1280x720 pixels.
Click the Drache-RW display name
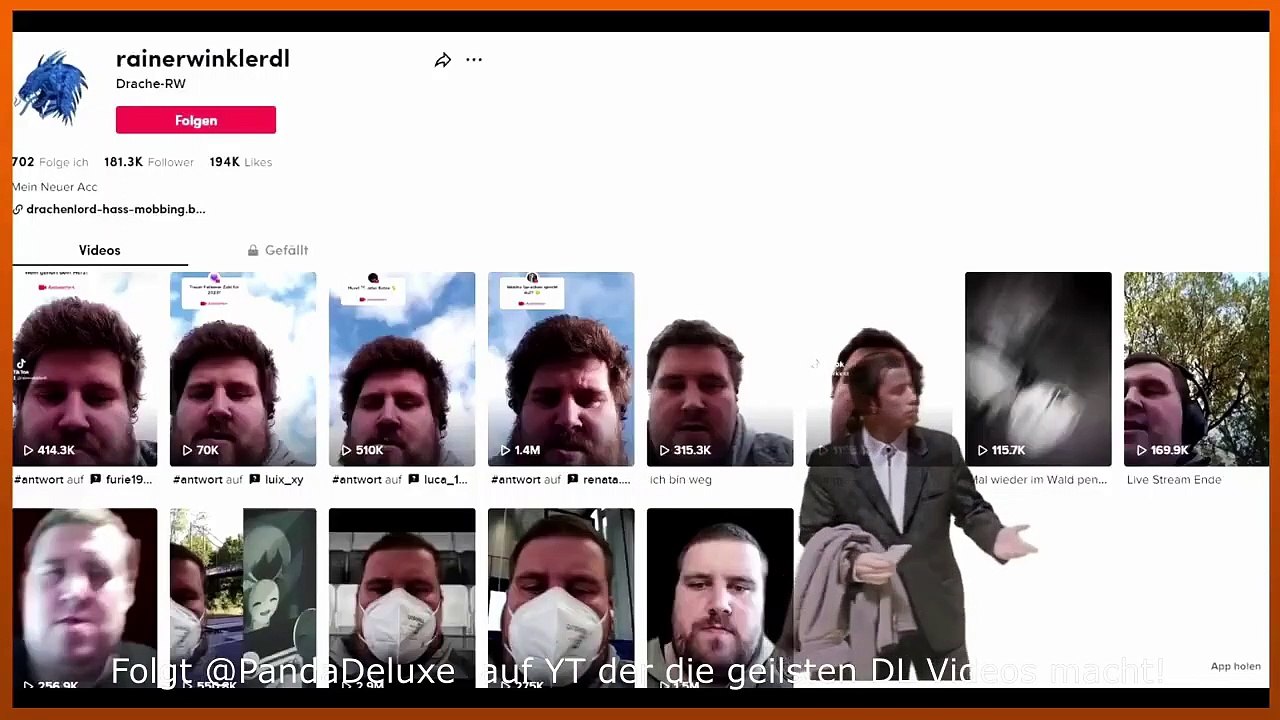151,84
